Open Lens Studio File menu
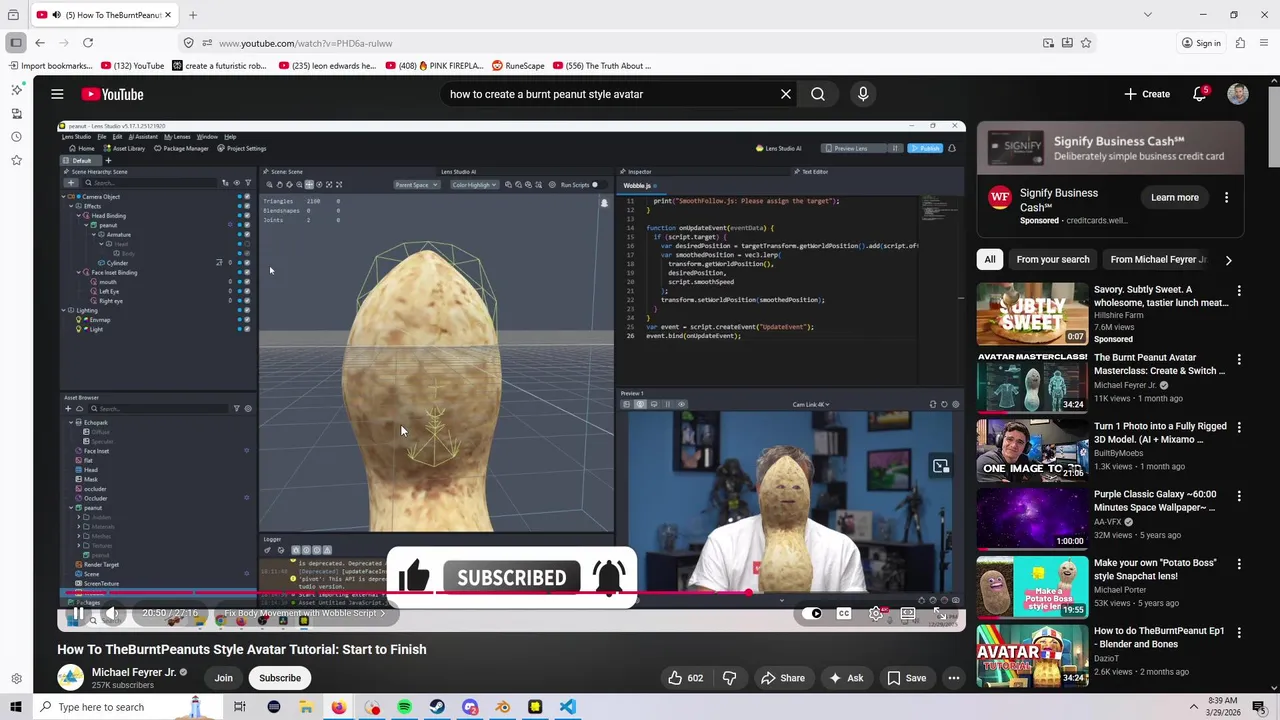The width and height of the screenshot is (1280, 720). (x=102, y=136)
